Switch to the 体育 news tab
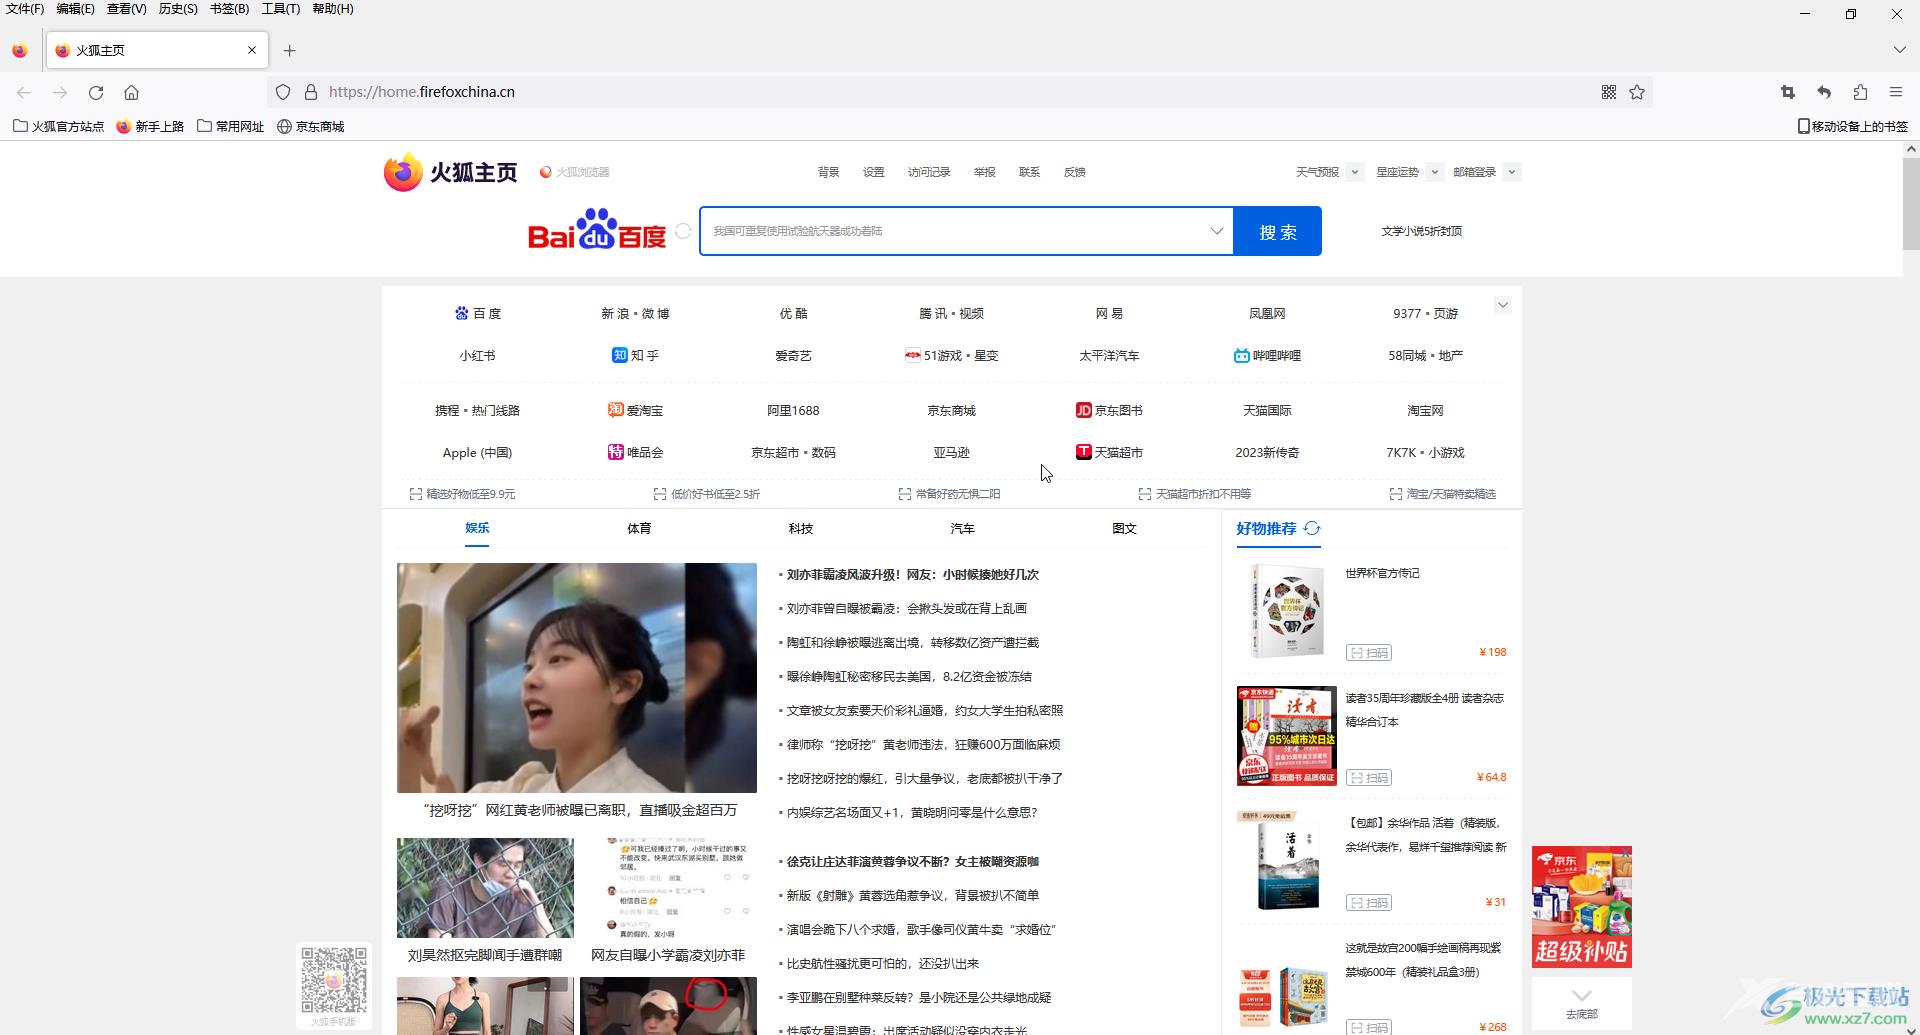Image resolution: width=1920 pixels, height=1035 pixels. click(x=639, y=528)
